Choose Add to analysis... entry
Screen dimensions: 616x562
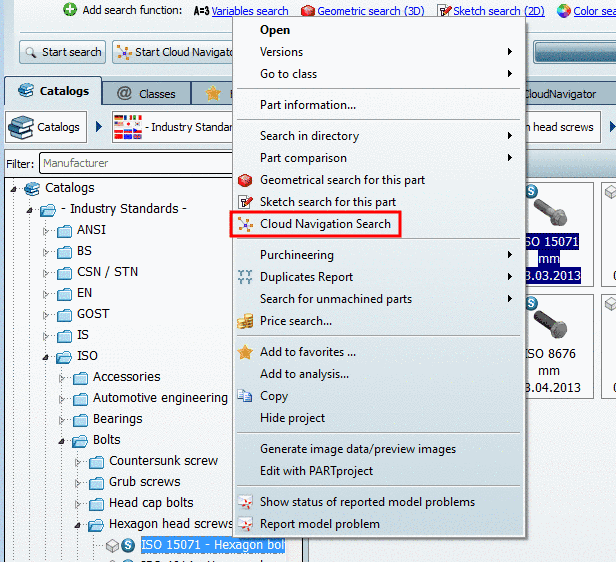304,374
